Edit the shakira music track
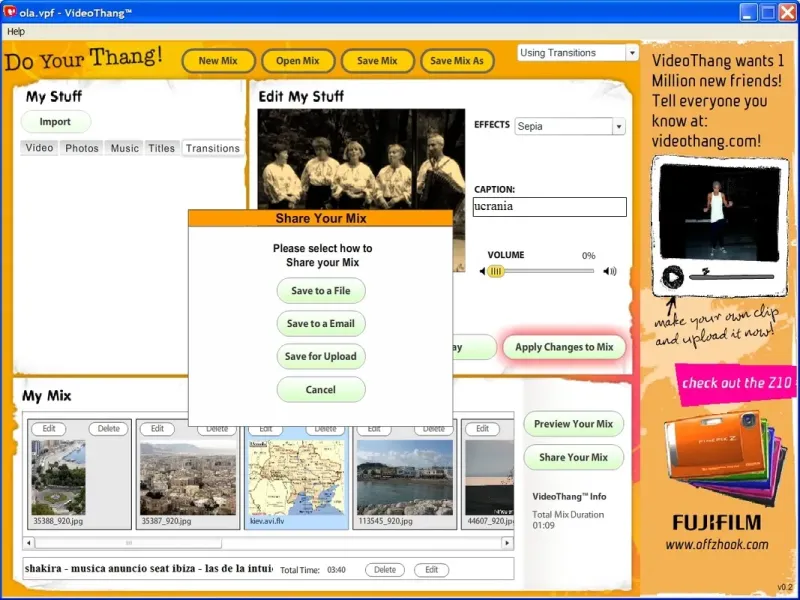 click(x=432, y=570)
